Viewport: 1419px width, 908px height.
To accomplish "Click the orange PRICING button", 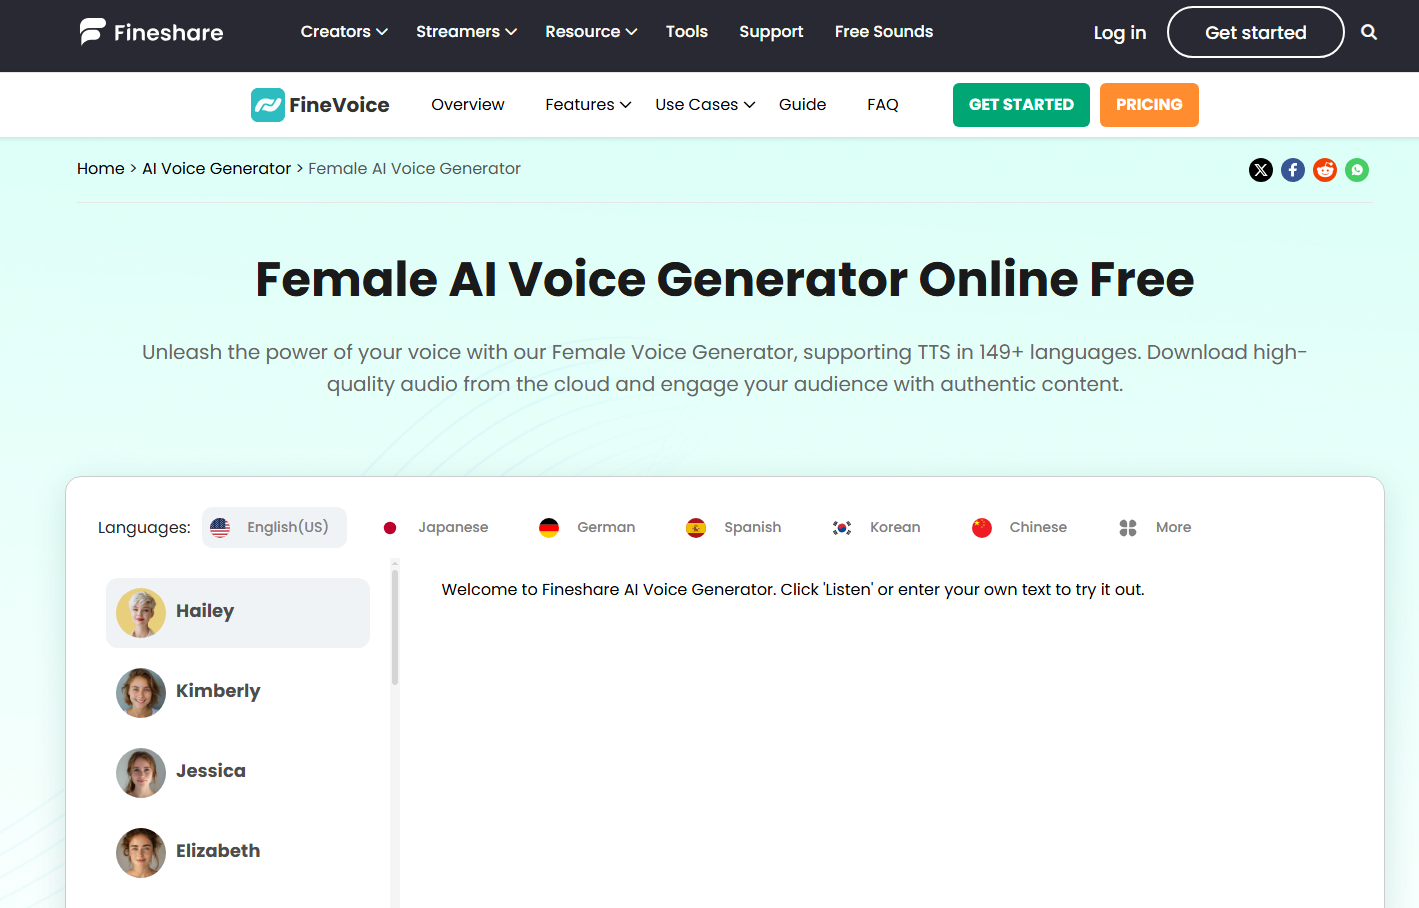I will (1148, 104).
